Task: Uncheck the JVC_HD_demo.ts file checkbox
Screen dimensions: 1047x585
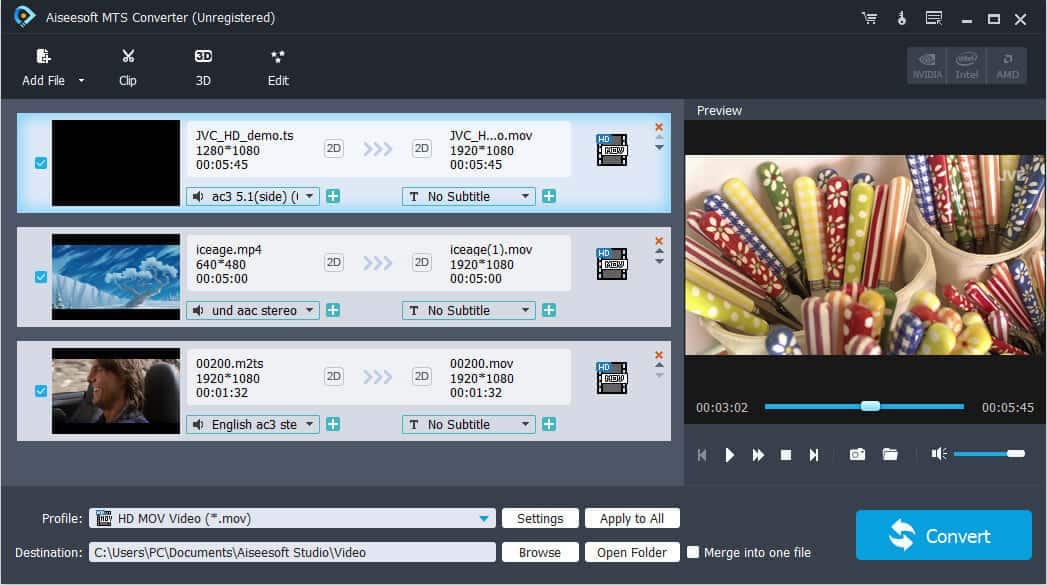Action: (x=41, y=163)
